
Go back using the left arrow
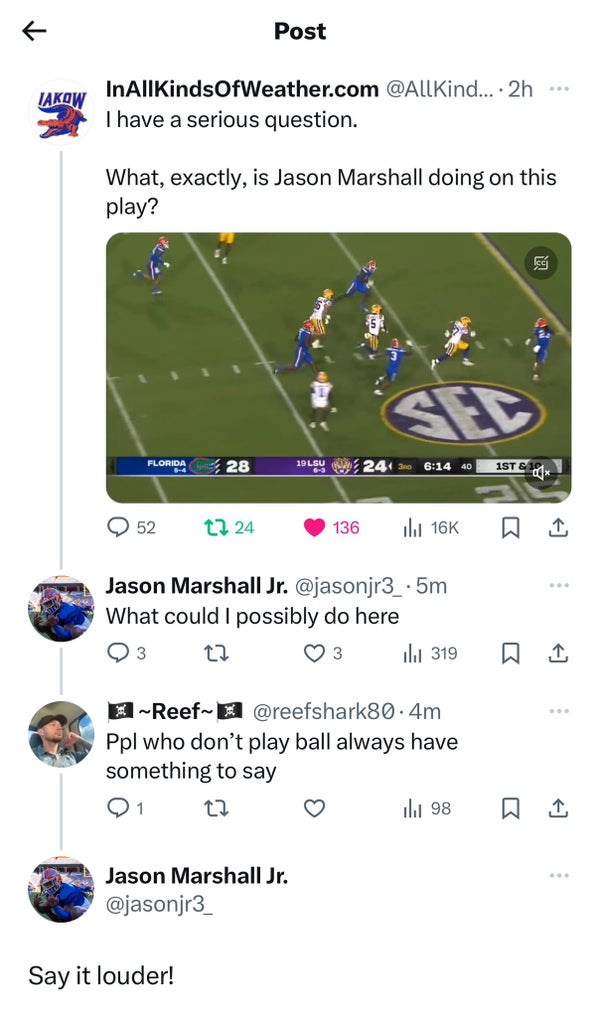pyautogui.click(x=35, y=31)
